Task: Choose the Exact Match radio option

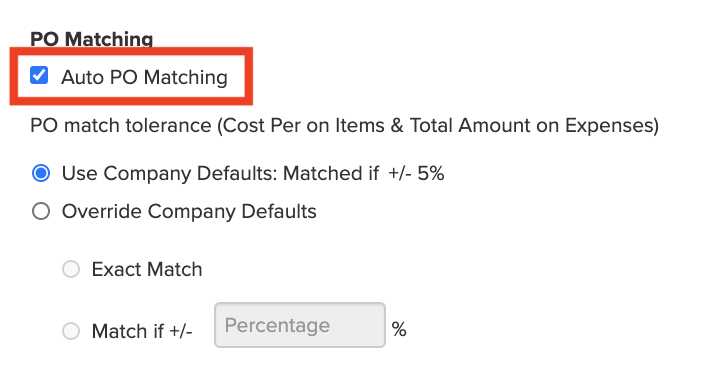Action: [71, 269]
